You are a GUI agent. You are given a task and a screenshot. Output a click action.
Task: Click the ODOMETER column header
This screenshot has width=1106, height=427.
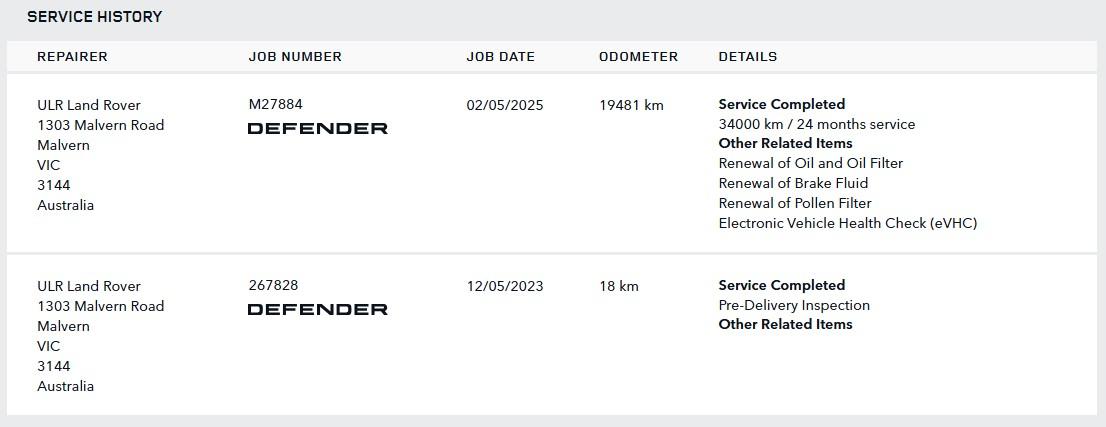pos(638,56)
